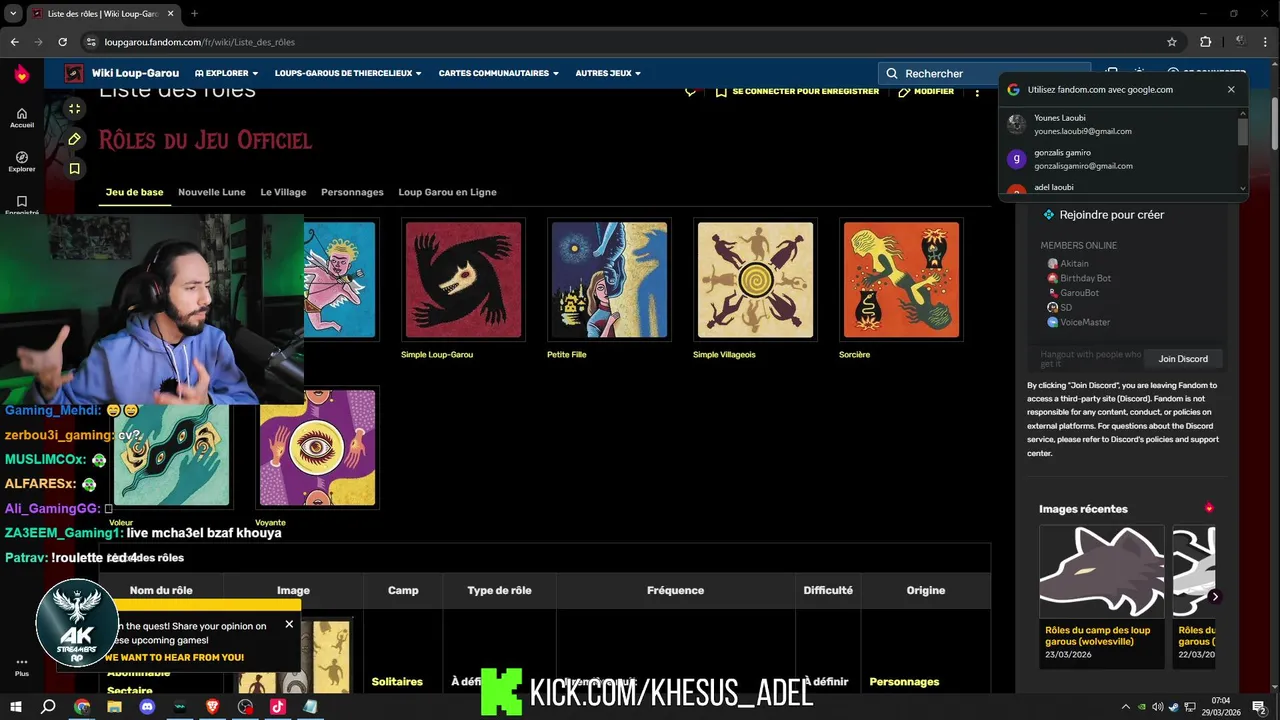
Task: Click the browser address bar URL
Action: point(199,42)
